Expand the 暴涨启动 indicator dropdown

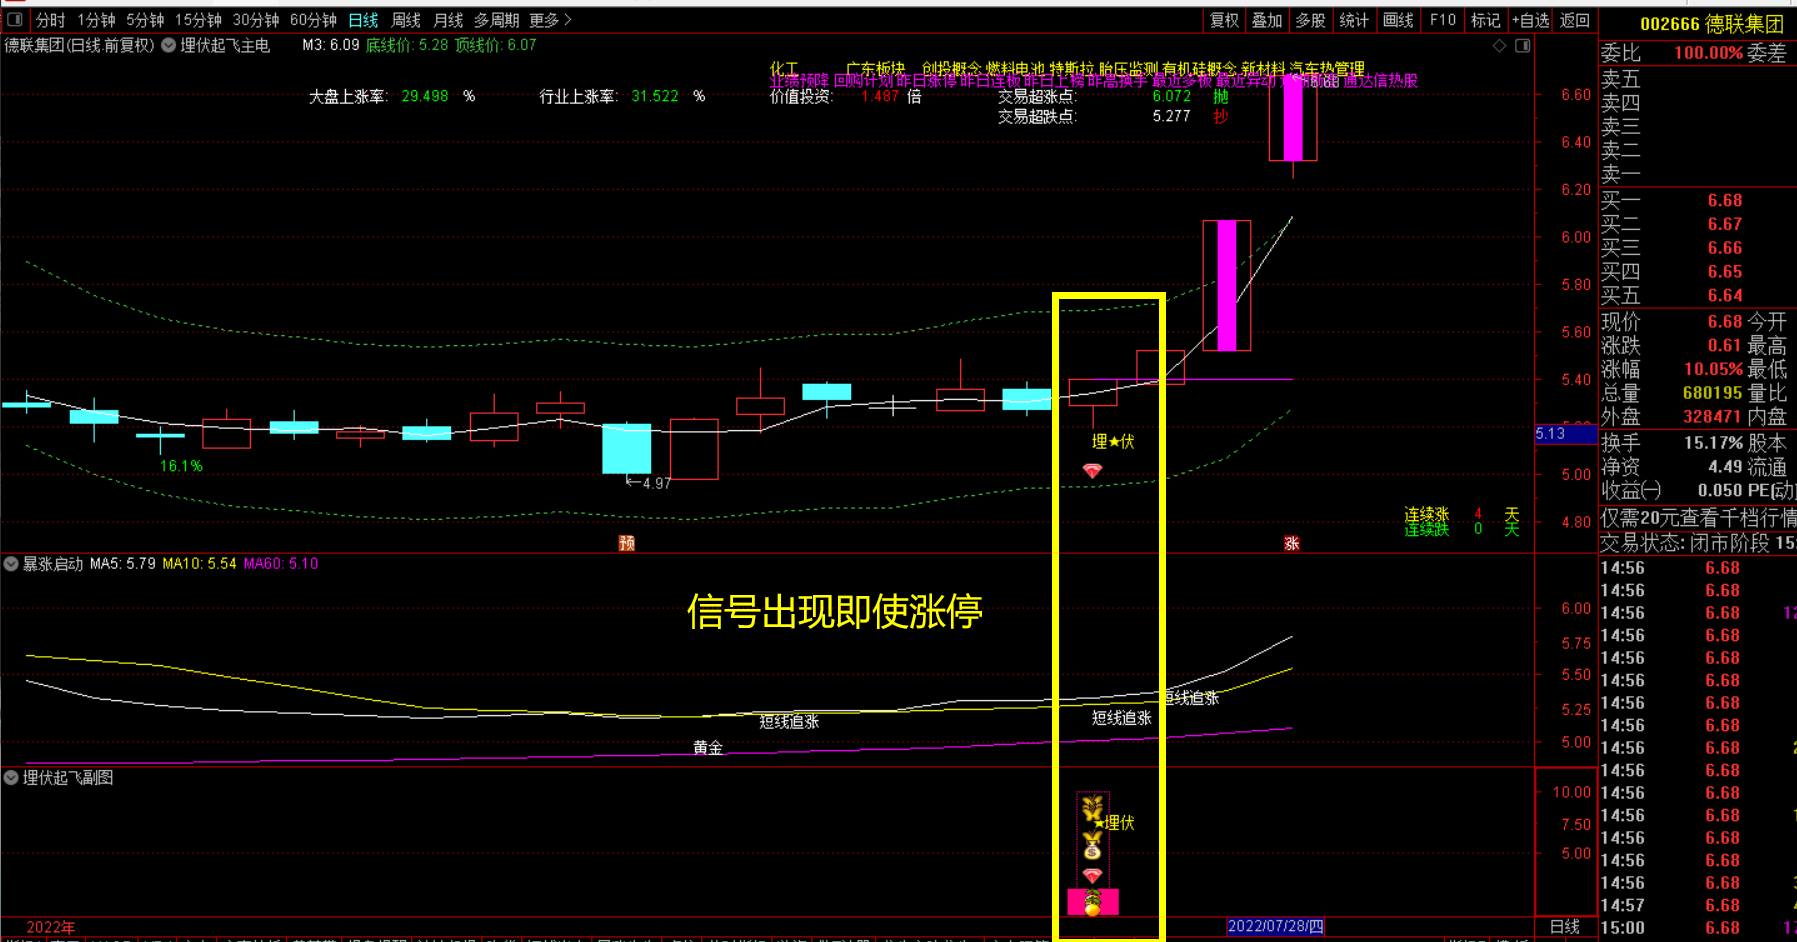(x=11, y=564)
